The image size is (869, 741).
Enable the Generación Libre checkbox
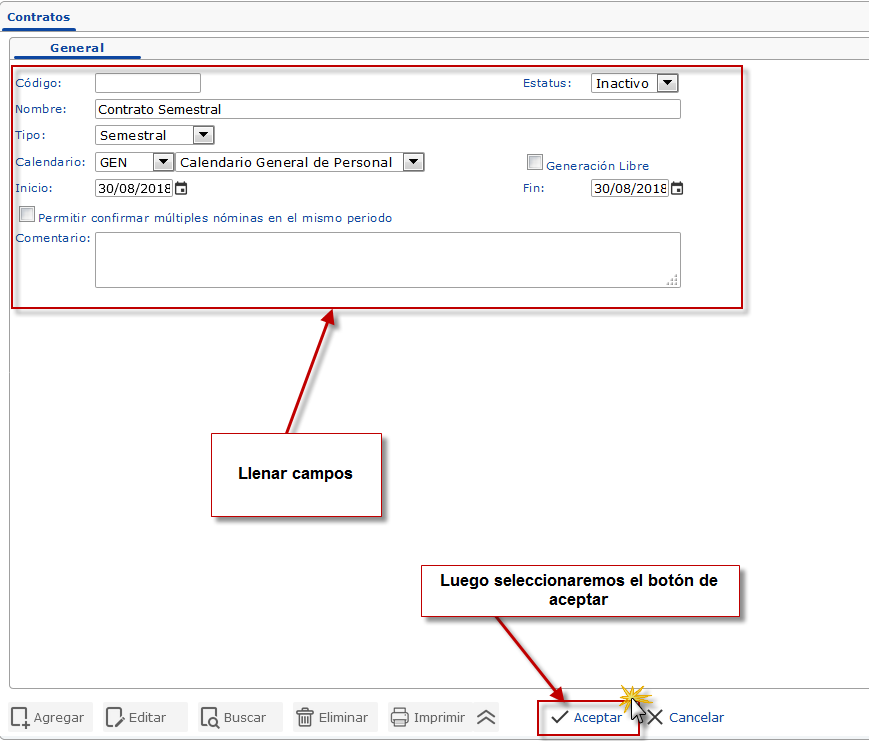point(534,162)
